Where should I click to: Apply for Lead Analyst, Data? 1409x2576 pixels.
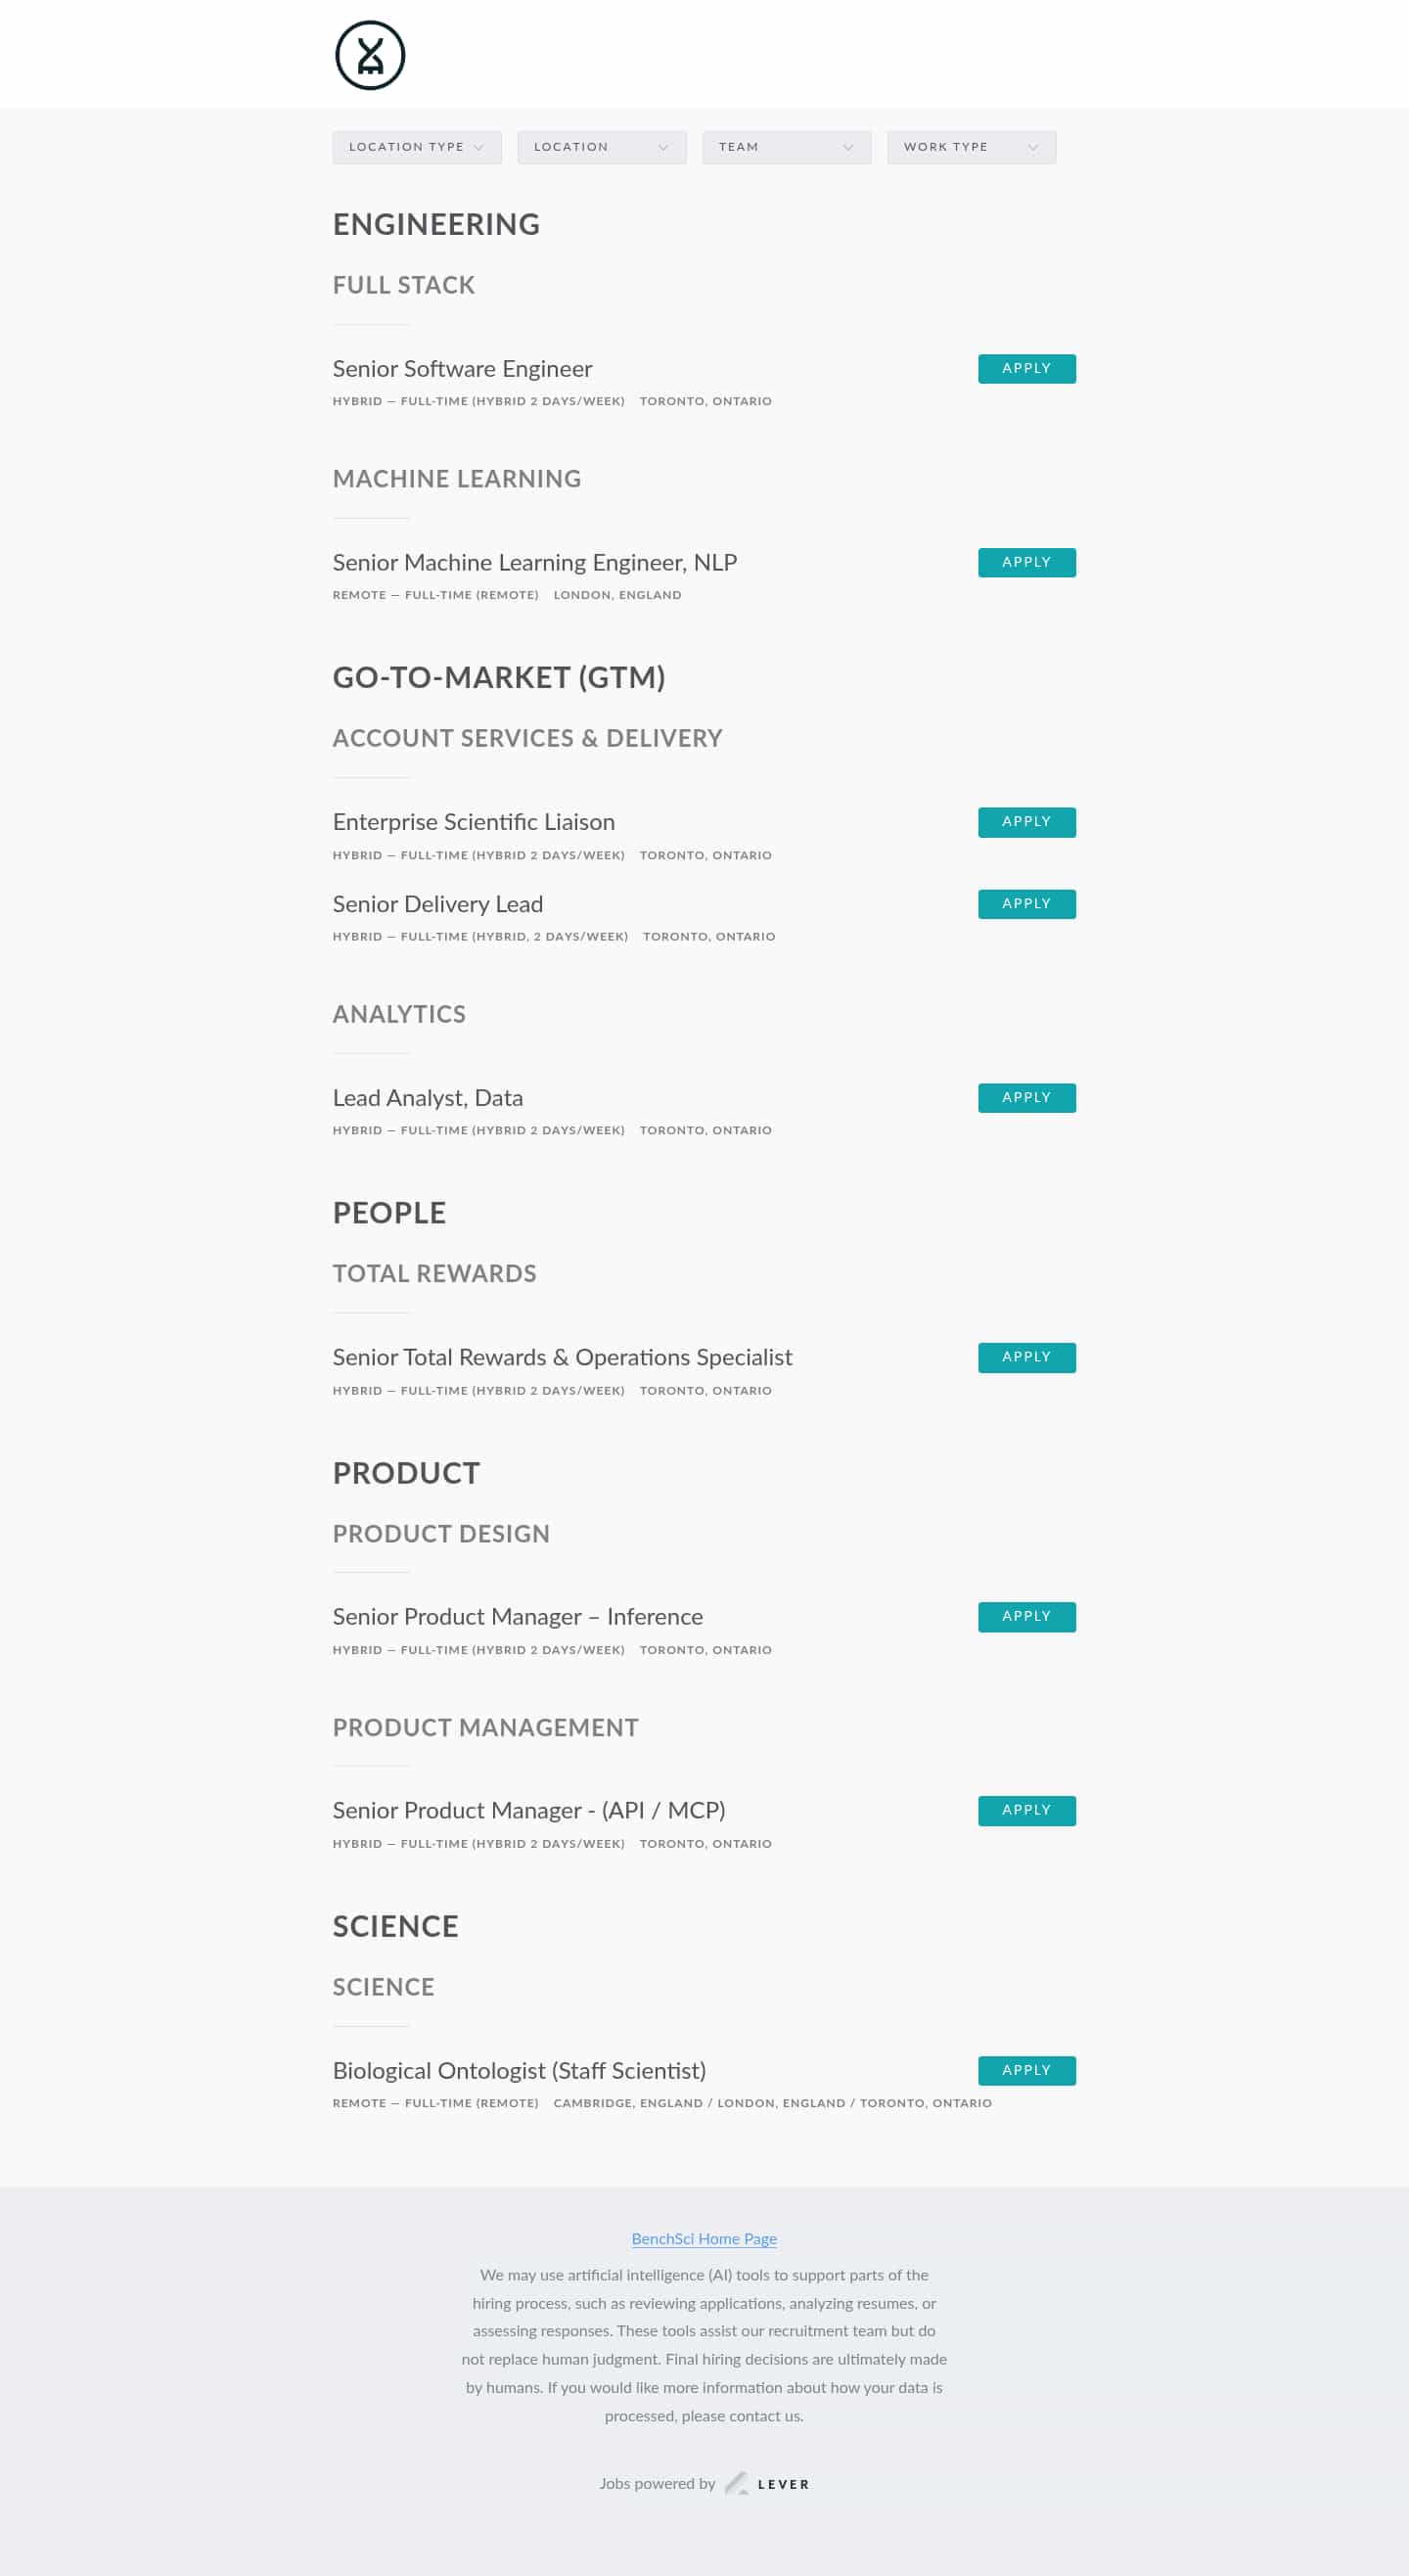click(1026, 1097)
